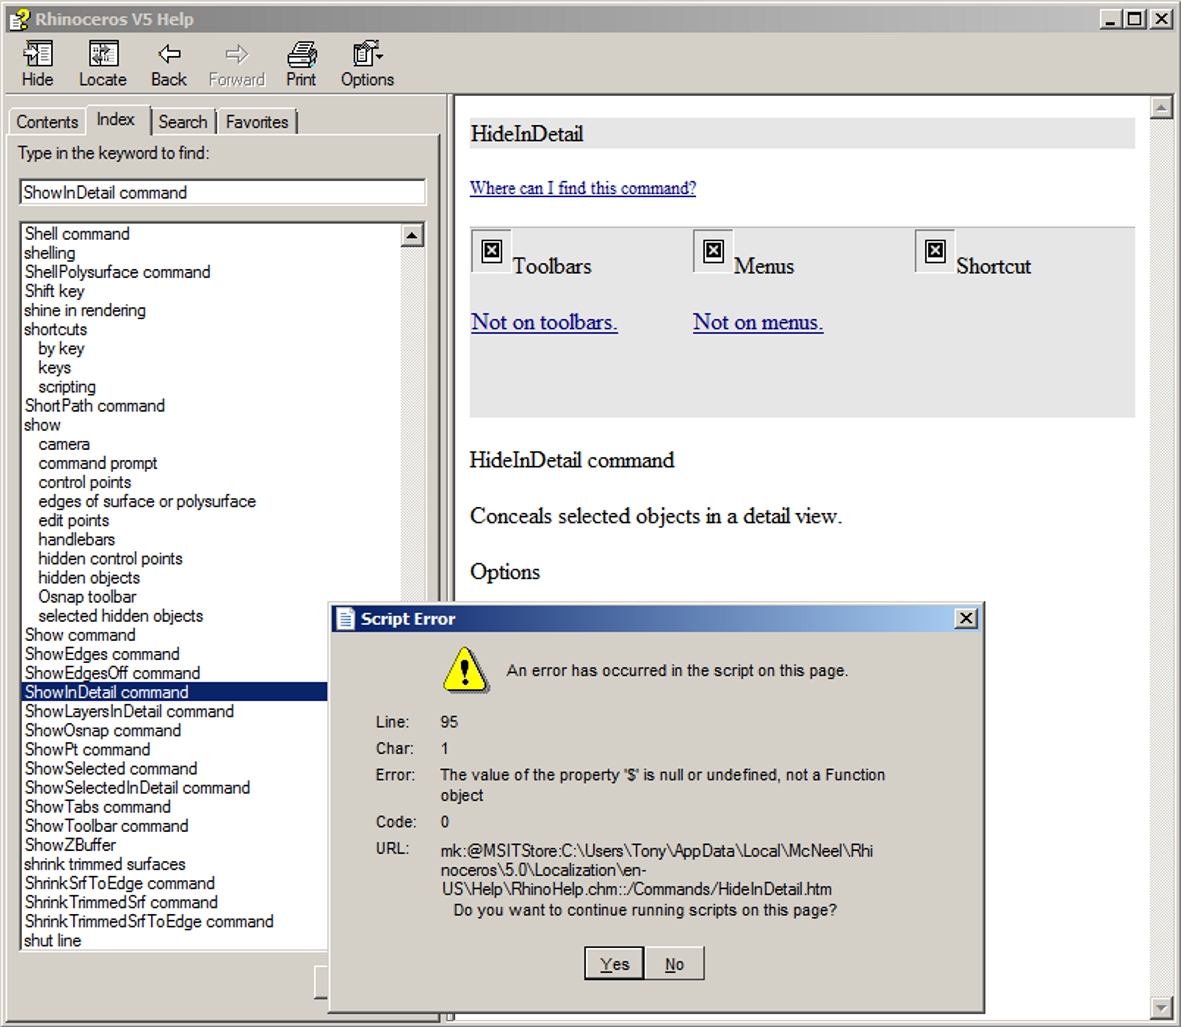Select 'ShowEdgesOff command' entry

point(112,673)
